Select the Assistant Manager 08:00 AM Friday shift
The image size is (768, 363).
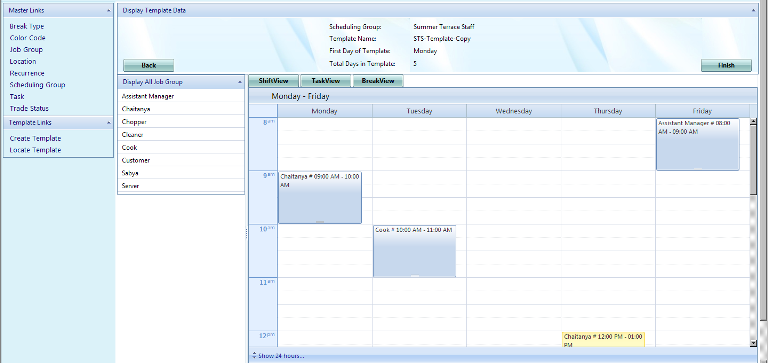(697, 145)
